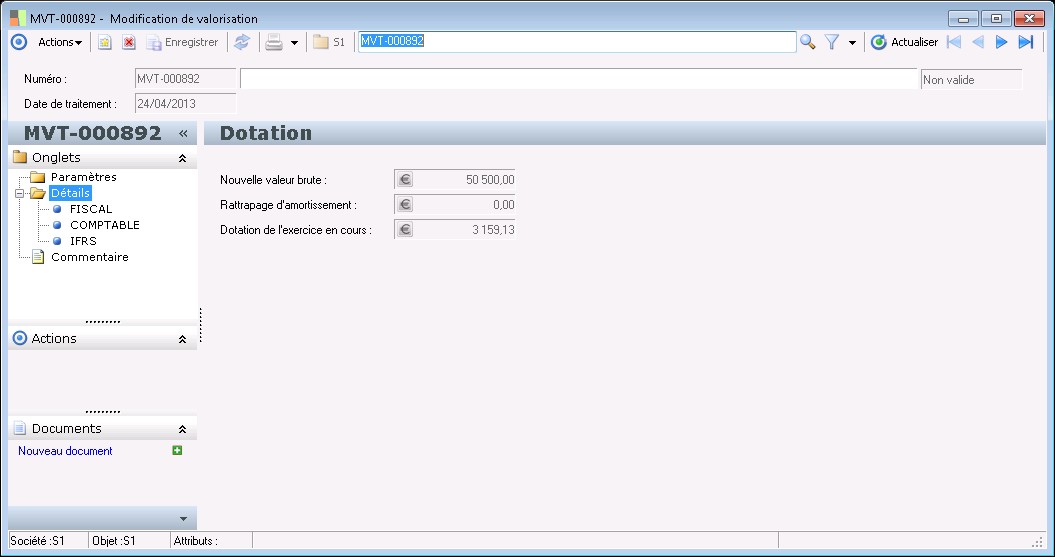1055x557 pixels.
Task: Click the Date de traitement field 24/04/2013
Action: pyautogui.click(x=185, y=104)
